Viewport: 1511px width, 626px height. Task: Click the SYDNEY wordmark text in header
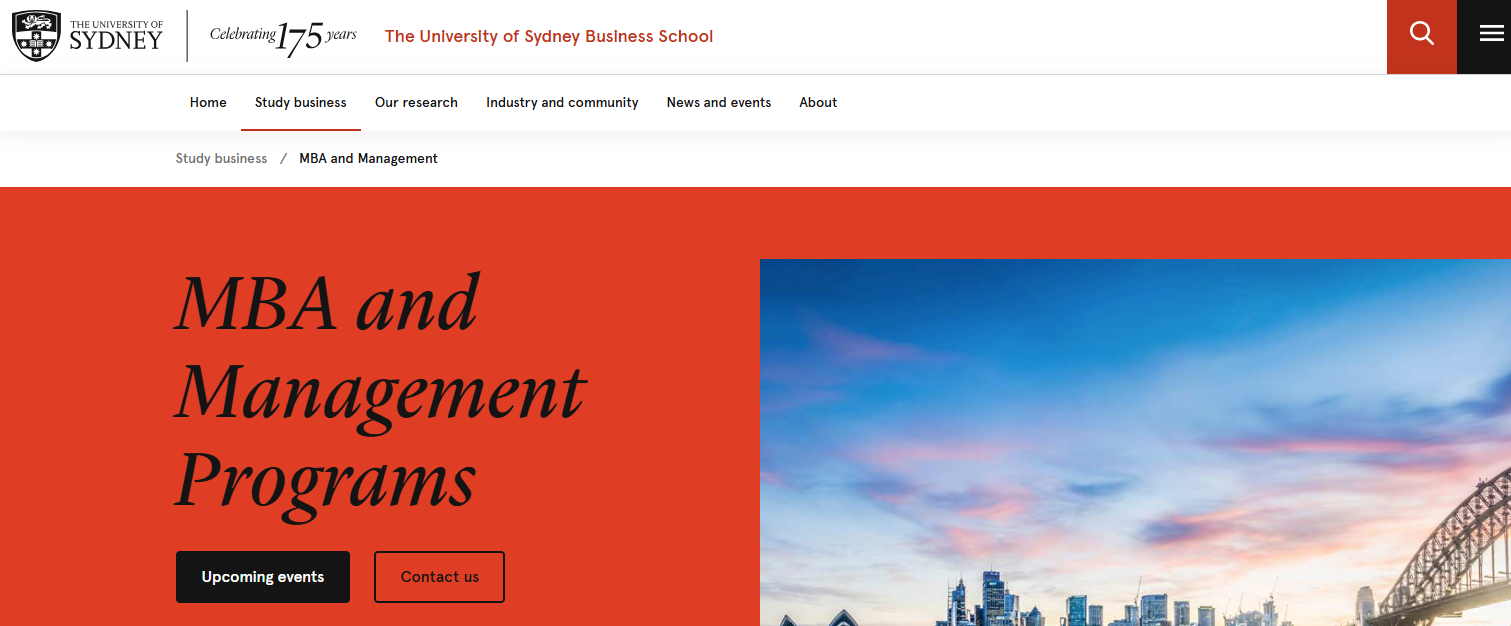(115, 42)
